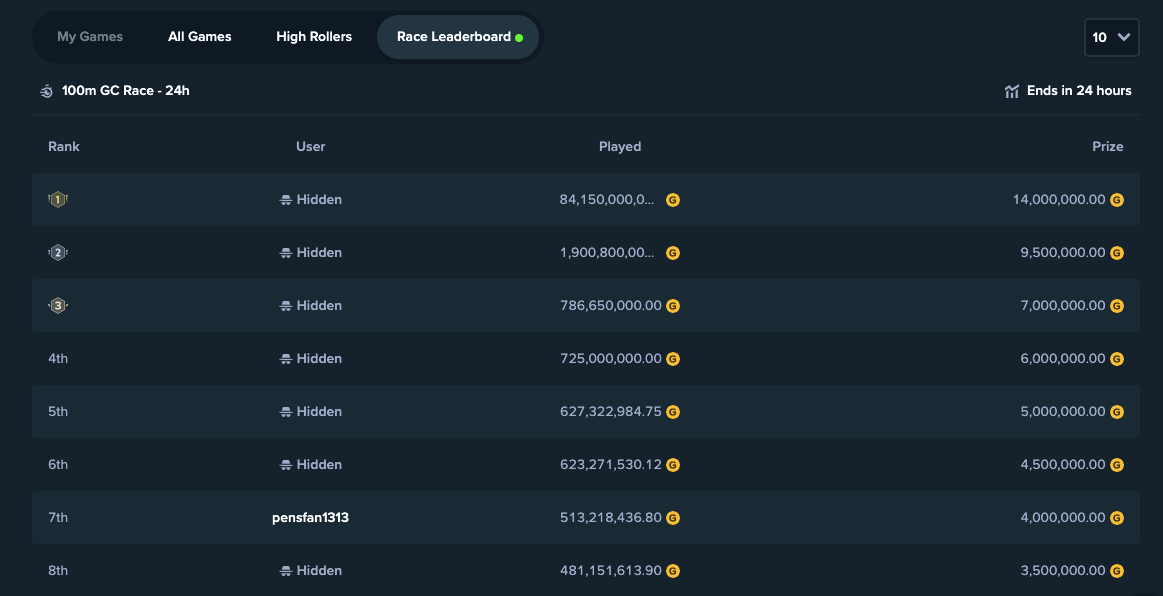
Task: Click gold coin next to 1,900,800,00... played
Action: [673, 253]
